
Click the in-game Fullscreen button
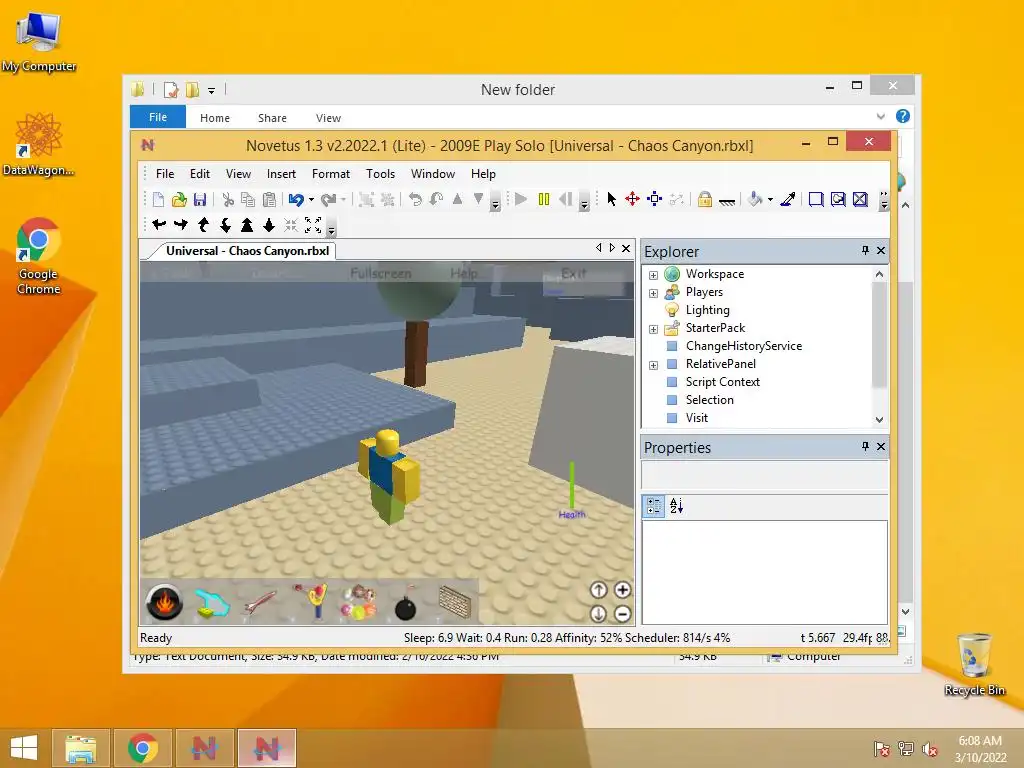point(381,273)
